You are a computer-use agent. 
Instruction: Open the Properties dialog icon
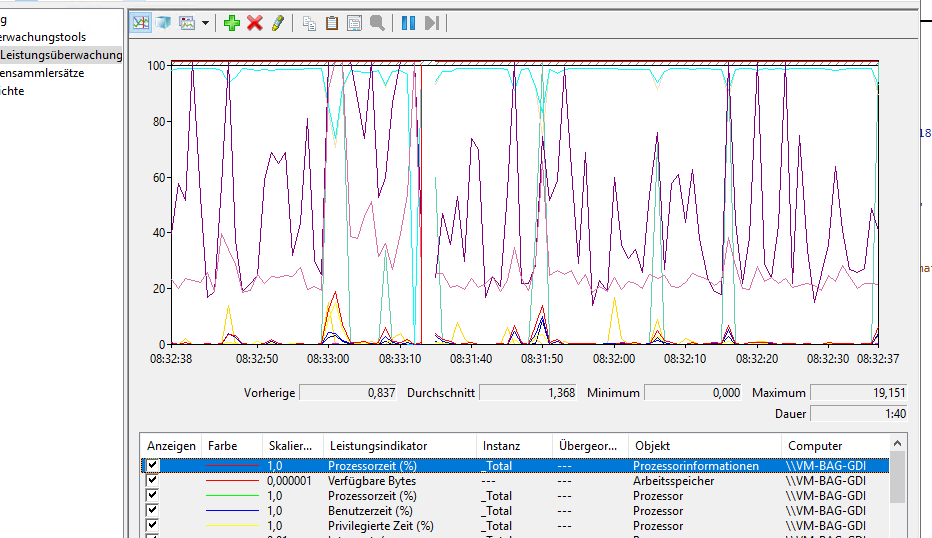tap(354, 23)
